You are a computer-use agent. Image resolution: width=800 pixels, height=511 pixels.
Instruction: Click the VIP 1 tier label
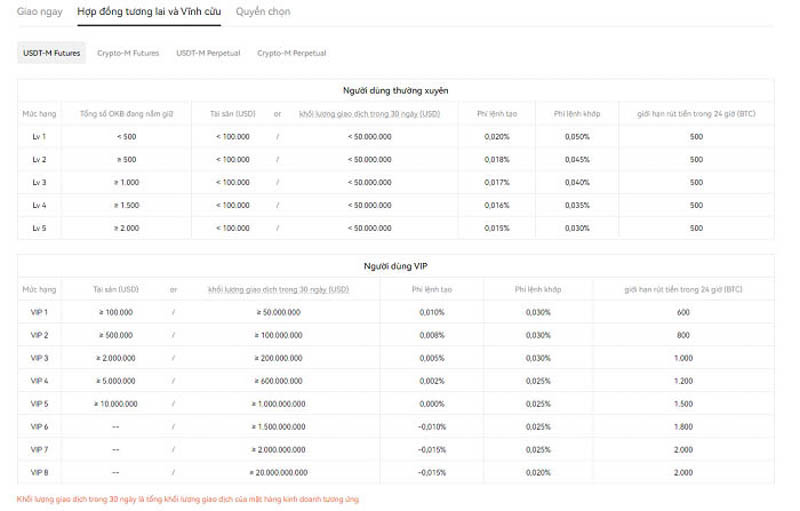39,312
